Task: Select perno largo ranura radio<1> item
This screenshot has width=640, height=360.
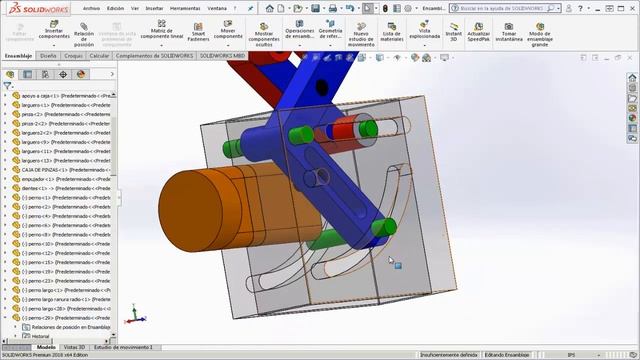Action: (66, 299)
